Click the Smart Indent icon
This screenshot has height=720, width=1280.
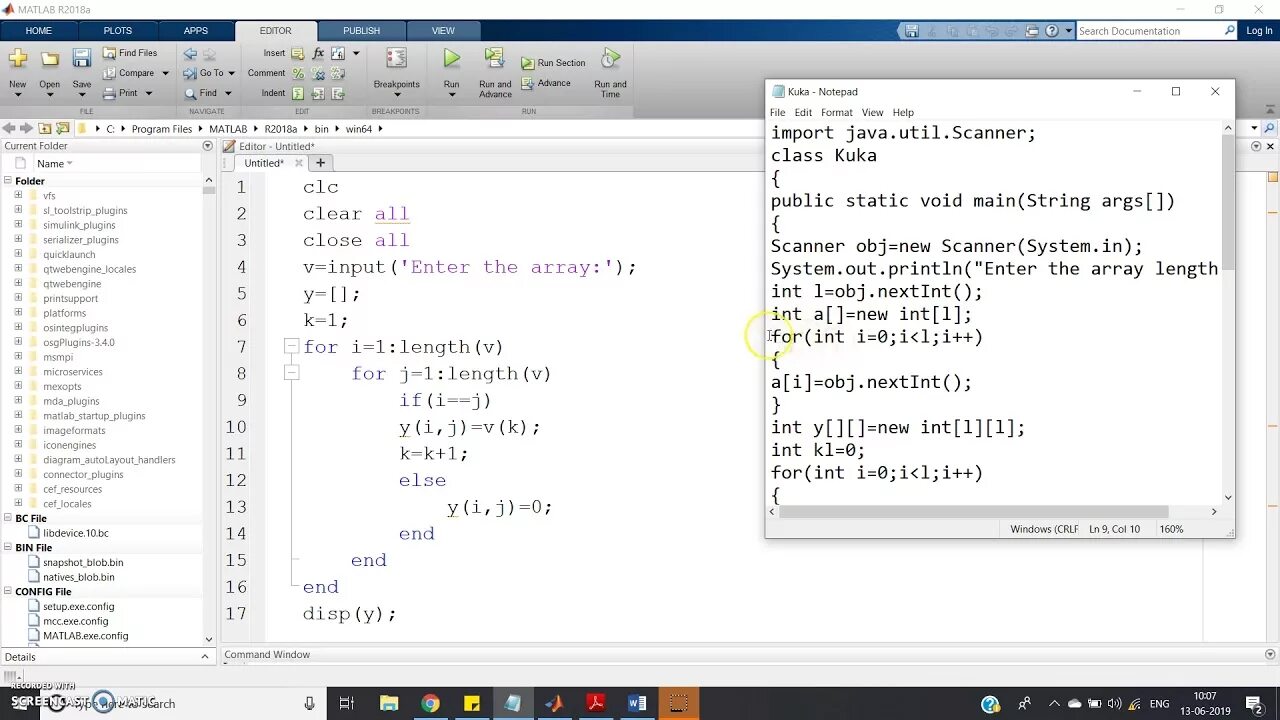point(297,93)
